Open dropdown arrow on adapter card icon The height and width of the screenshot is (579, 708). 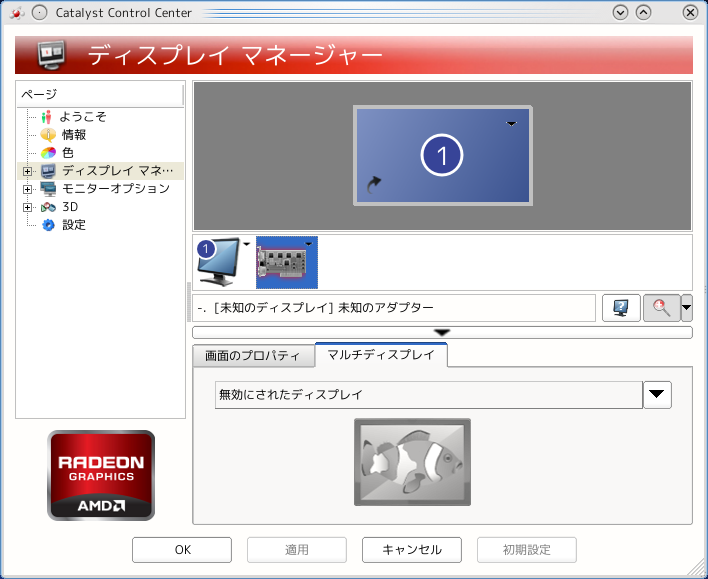pyautogui.click(x=309, y=244)
